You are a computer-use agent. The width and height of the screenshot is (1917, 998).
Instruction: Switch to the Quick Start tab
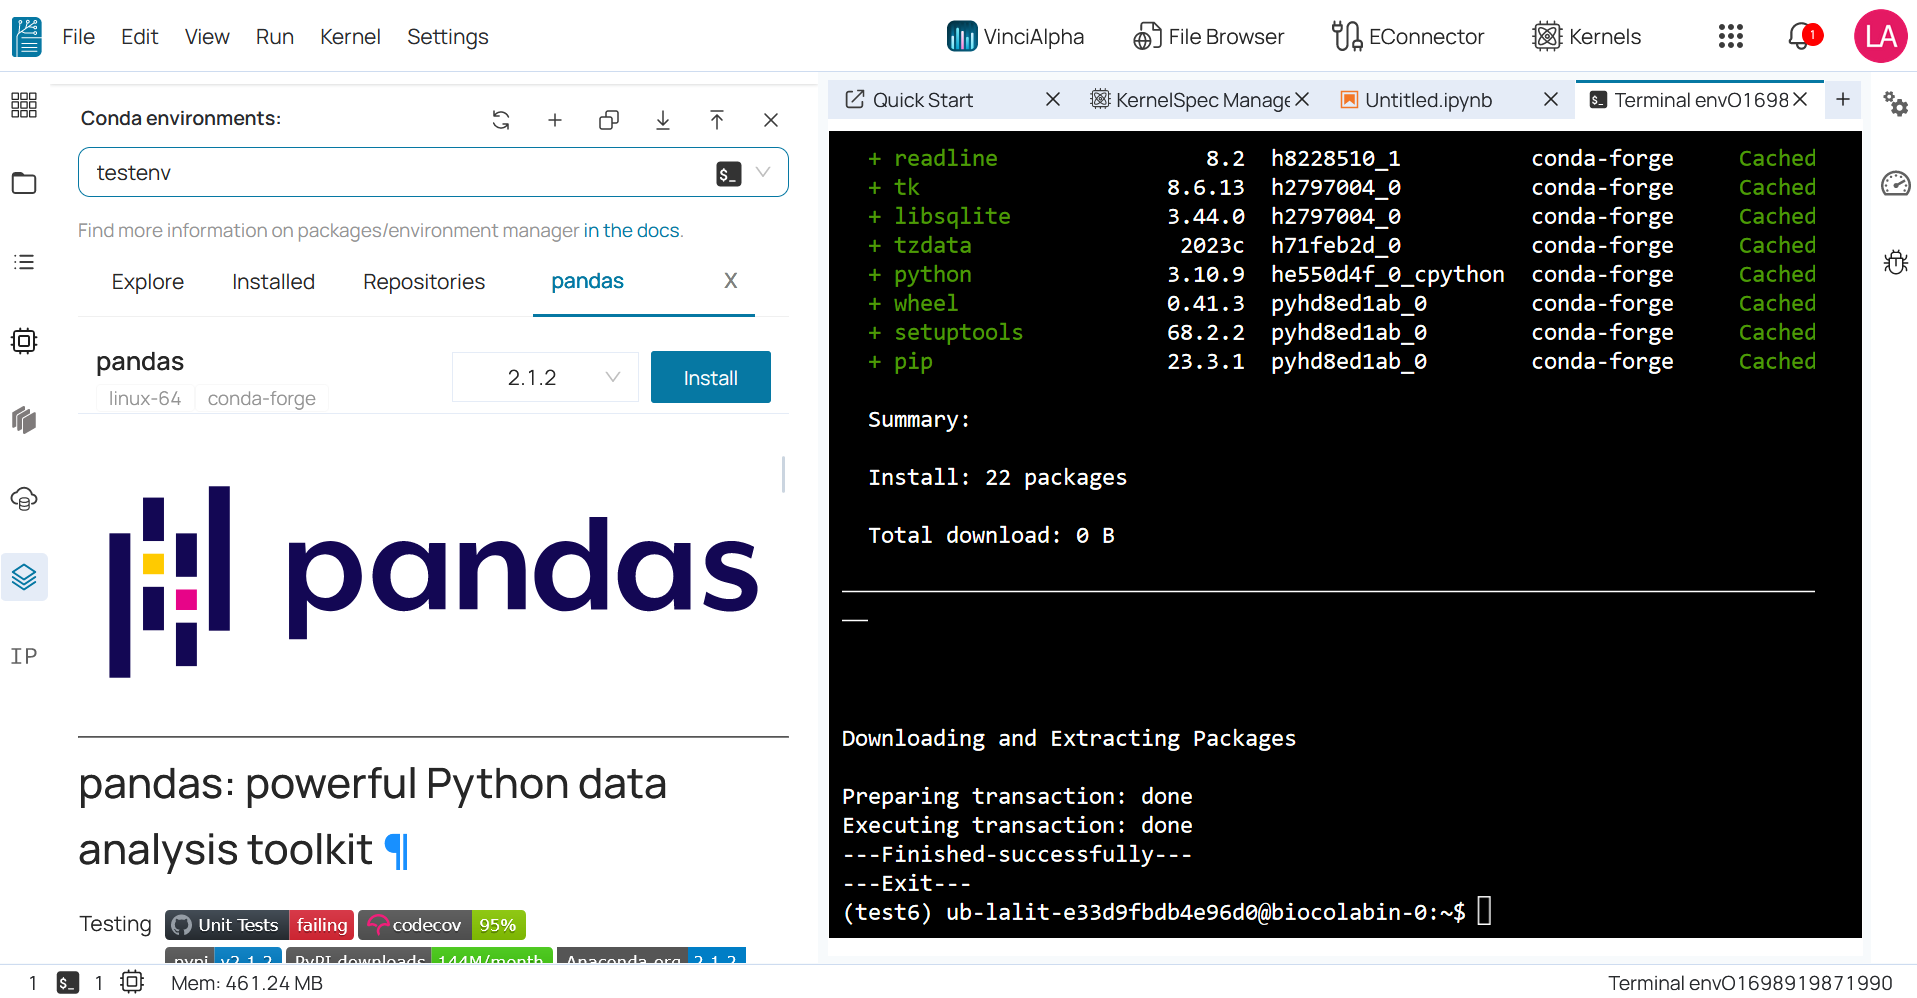(x=922, y=100)
